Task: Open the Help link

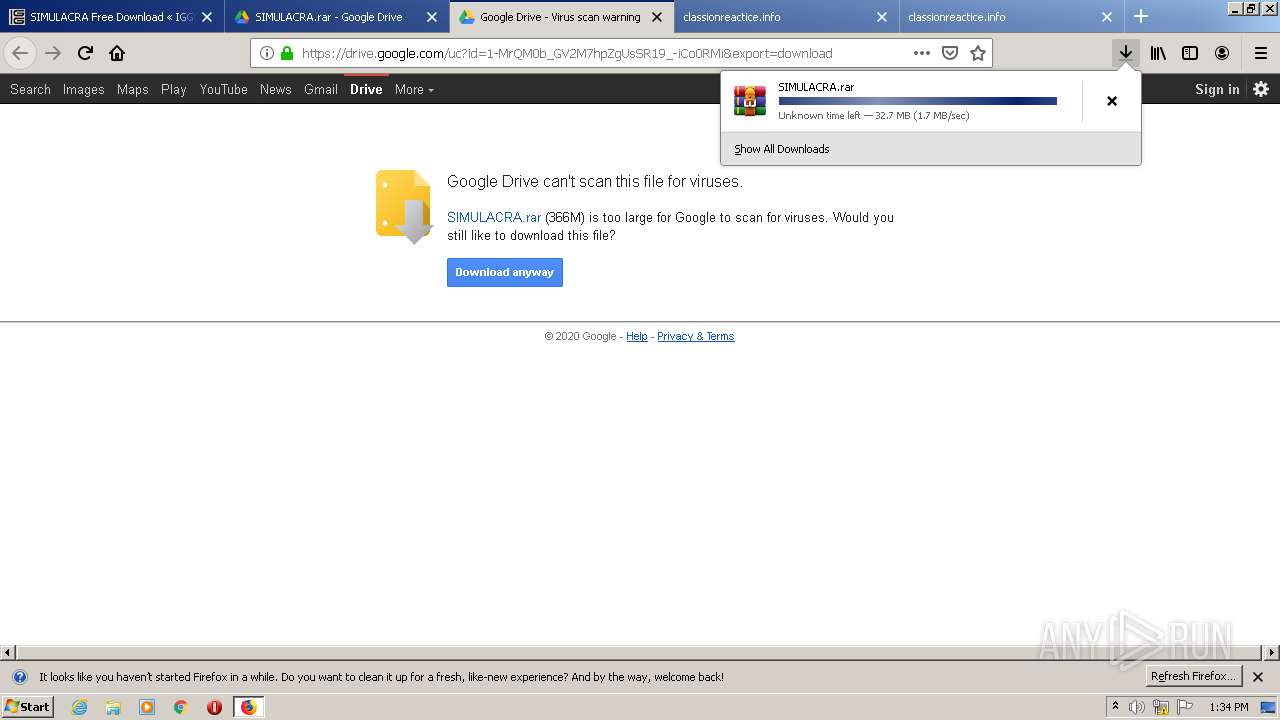Action: click(637, 336)
